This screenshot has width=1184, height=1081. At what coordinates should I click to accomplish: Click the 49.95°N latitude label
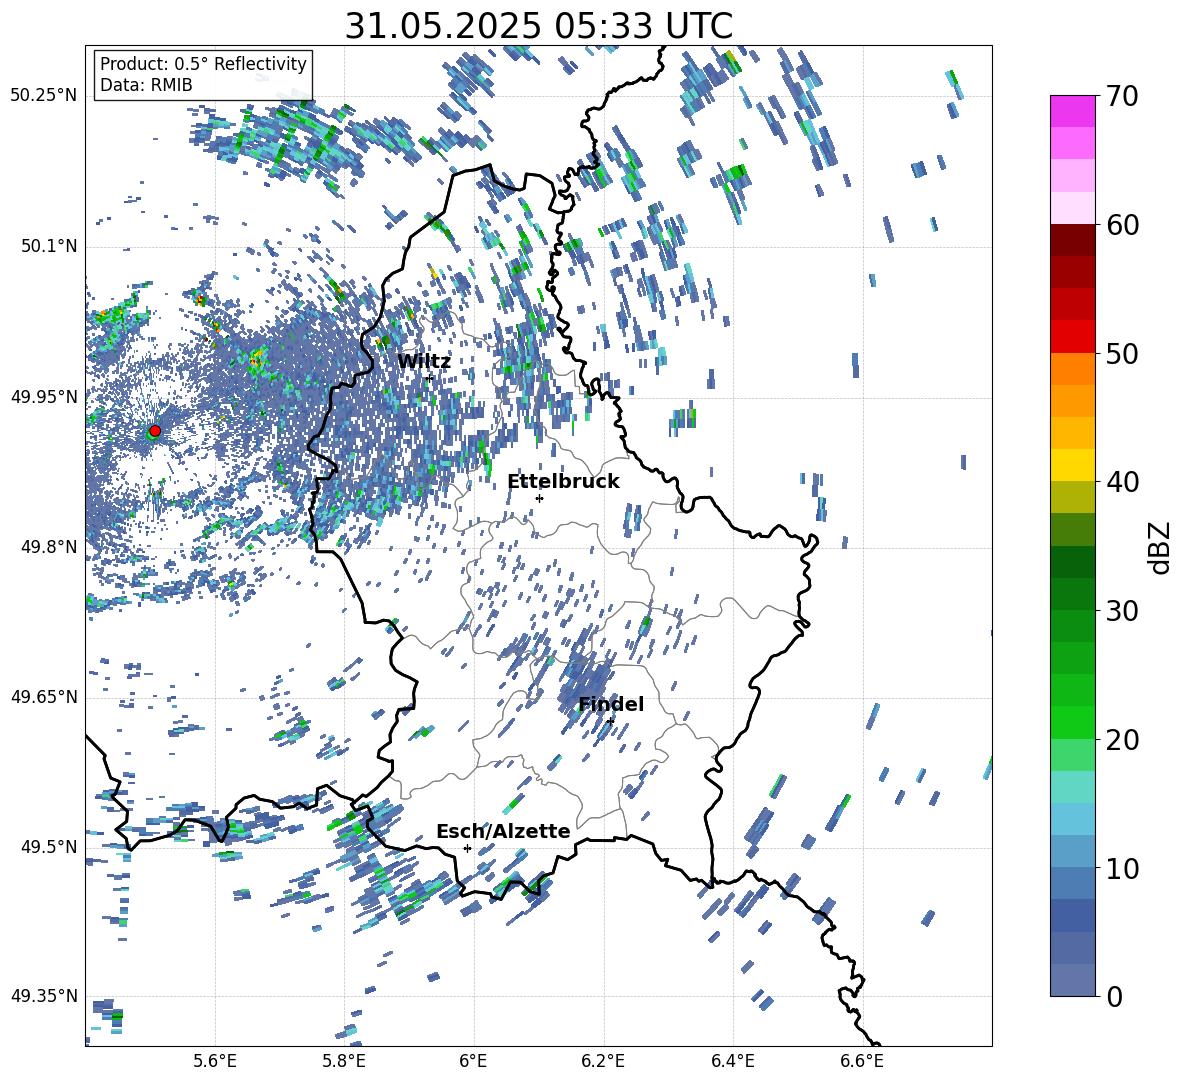[x=44, y=396]
